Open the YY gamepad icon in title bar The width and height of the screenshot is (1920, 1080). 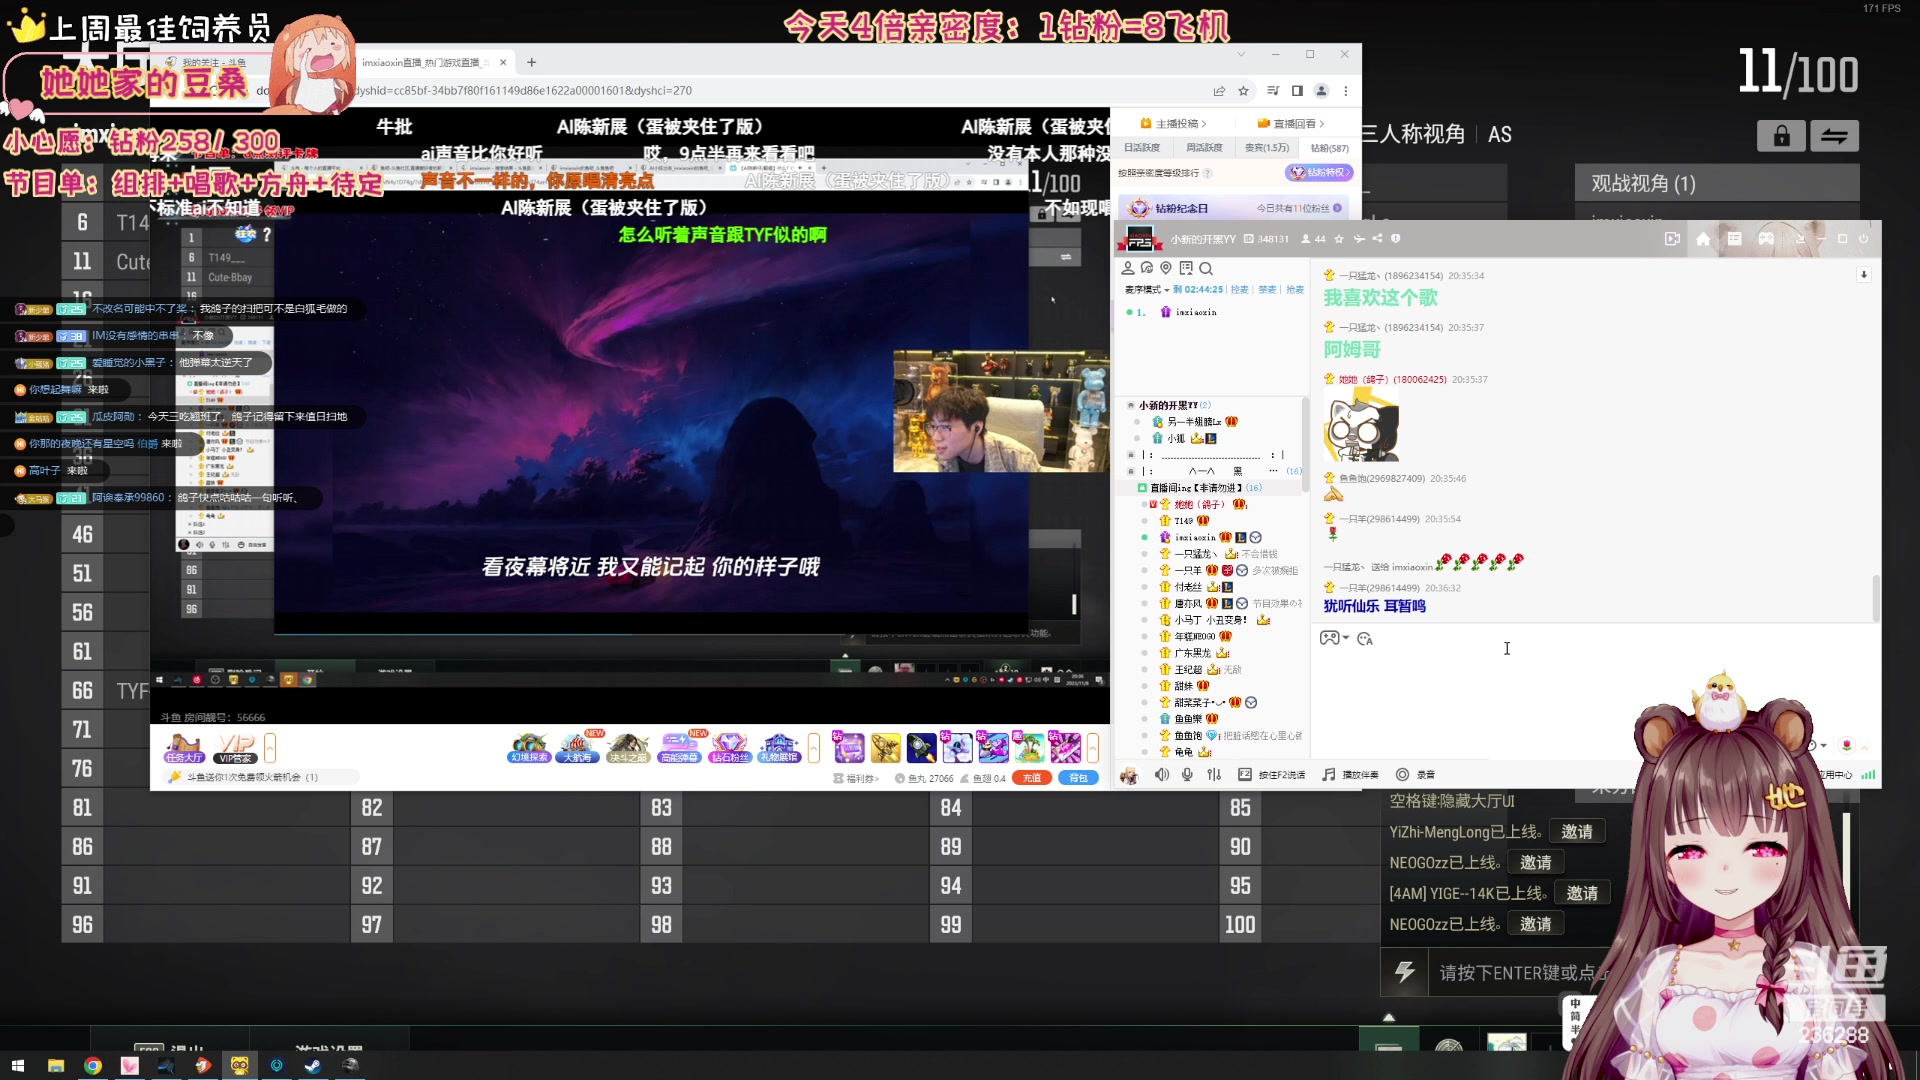pos(1766,238)
